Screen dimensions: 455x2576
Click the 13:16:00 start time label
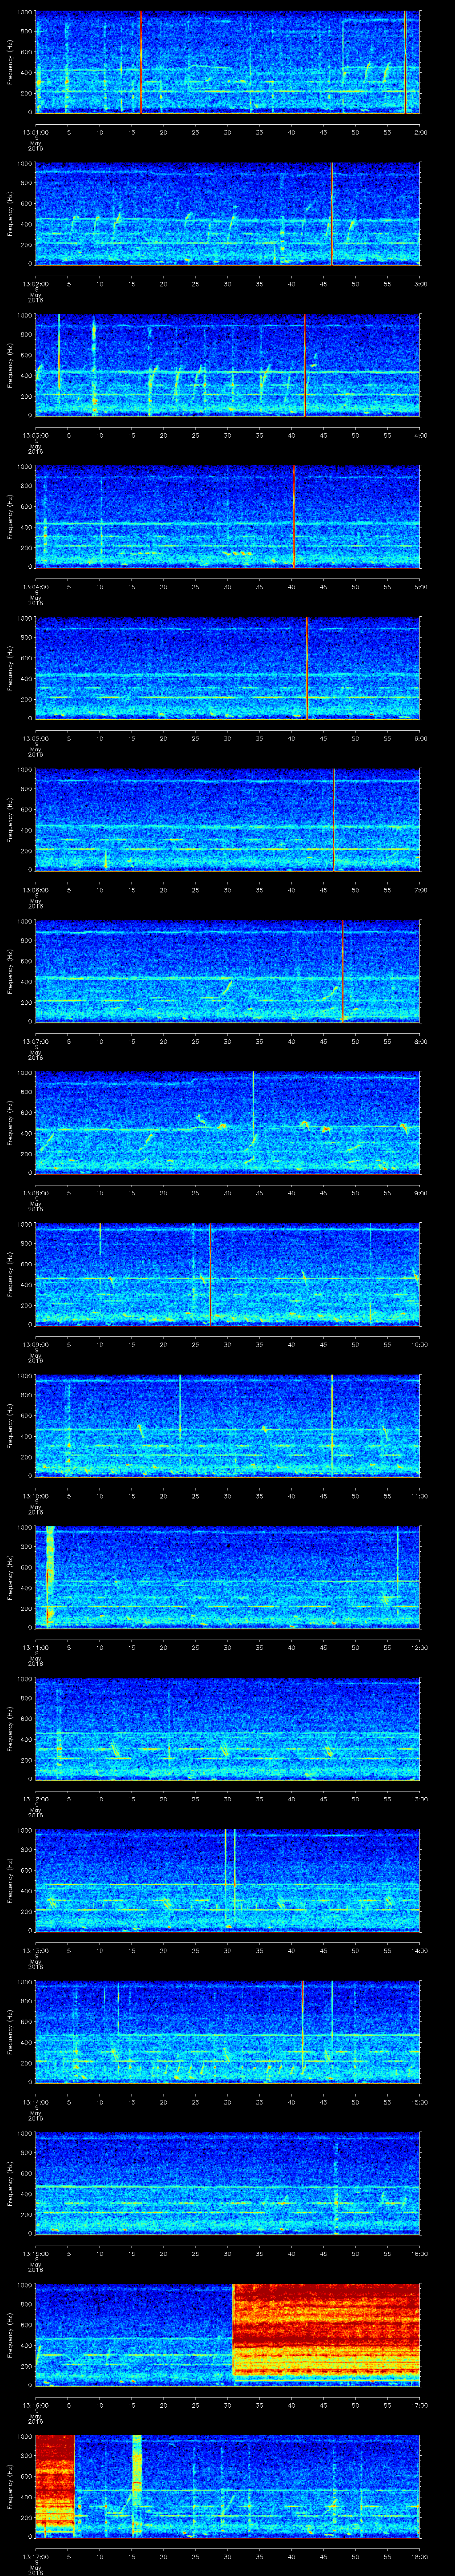point(35,2405)
